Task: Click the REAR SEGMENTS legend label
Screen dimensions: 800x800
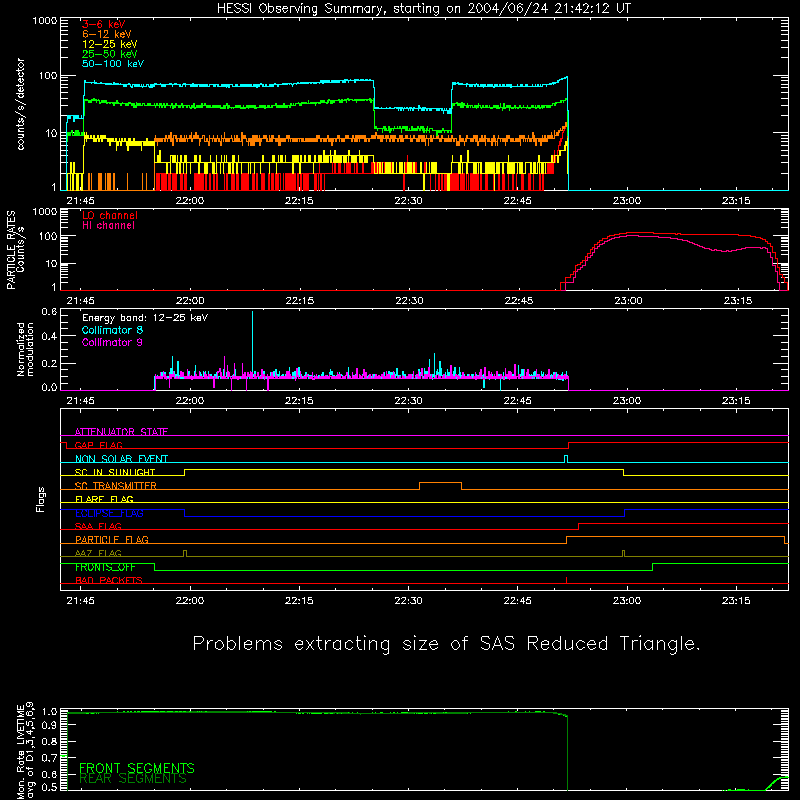Action: [133, 779]
